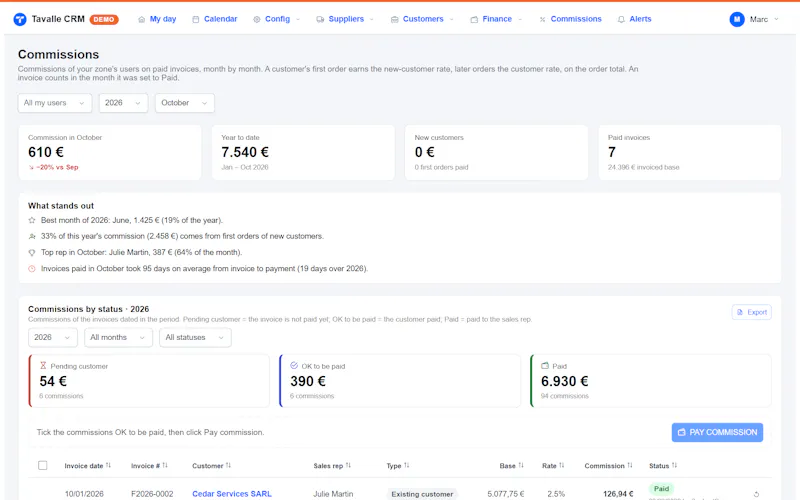Viewport: 800px width, 500px height.
Task: Expand the Finance menu
Action: (x=496, y=19)
